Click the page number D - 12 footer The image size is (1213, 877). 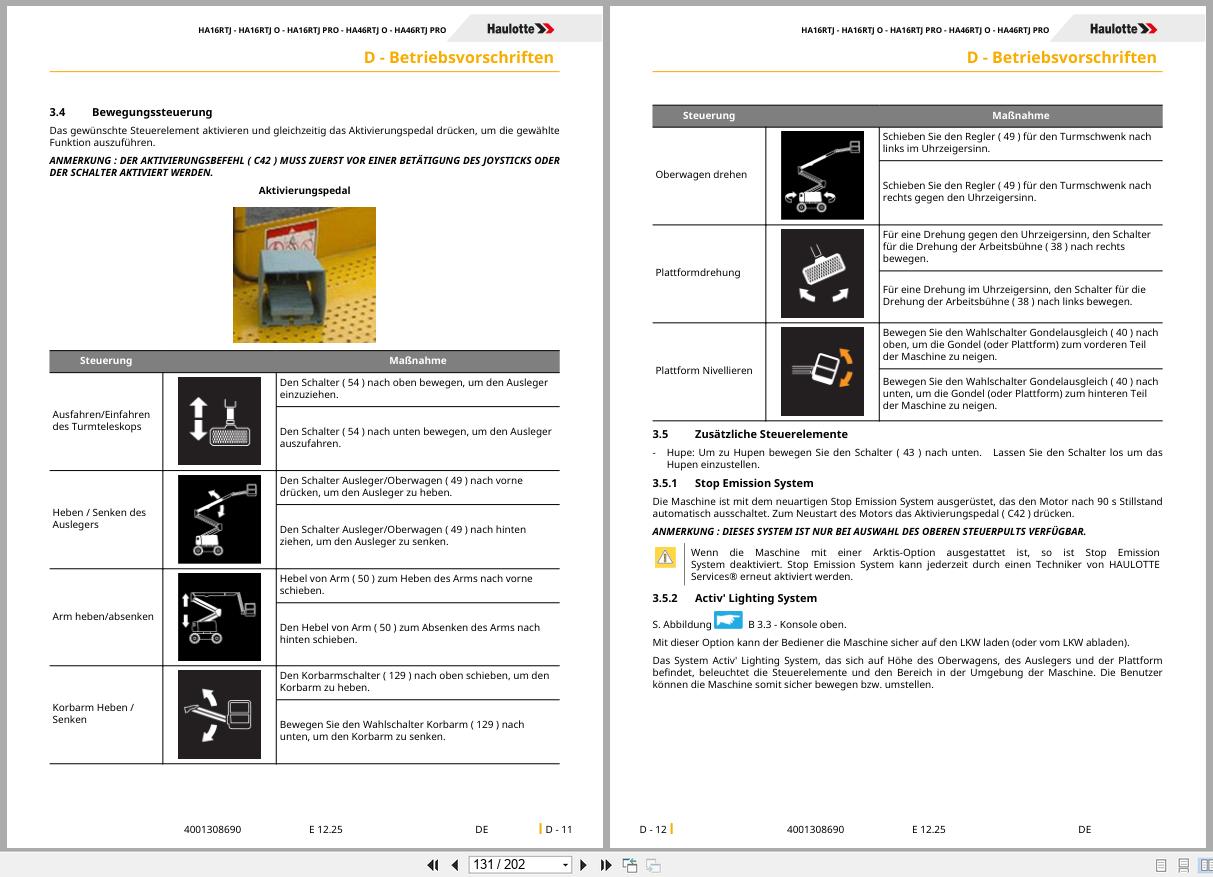click(653, 829)
